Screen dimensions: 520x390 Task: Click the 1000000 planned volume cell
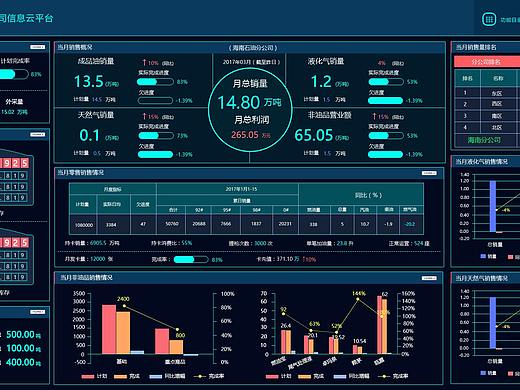84,225
